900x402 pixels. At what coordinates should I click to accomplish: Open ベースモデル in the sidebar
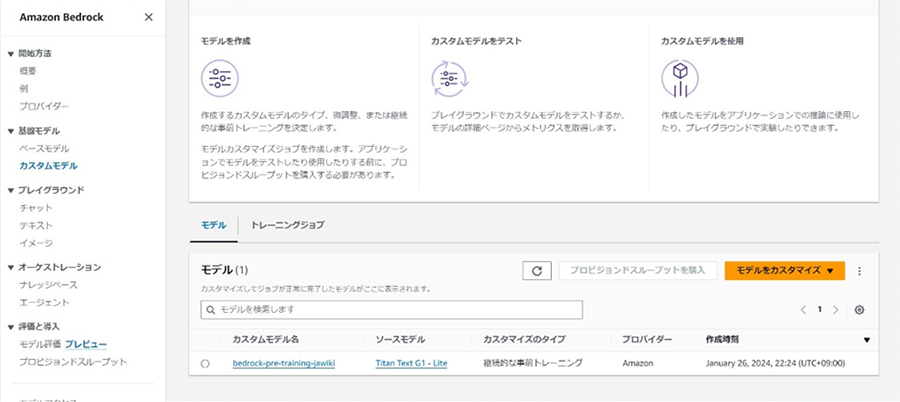(x=44, y=149)
